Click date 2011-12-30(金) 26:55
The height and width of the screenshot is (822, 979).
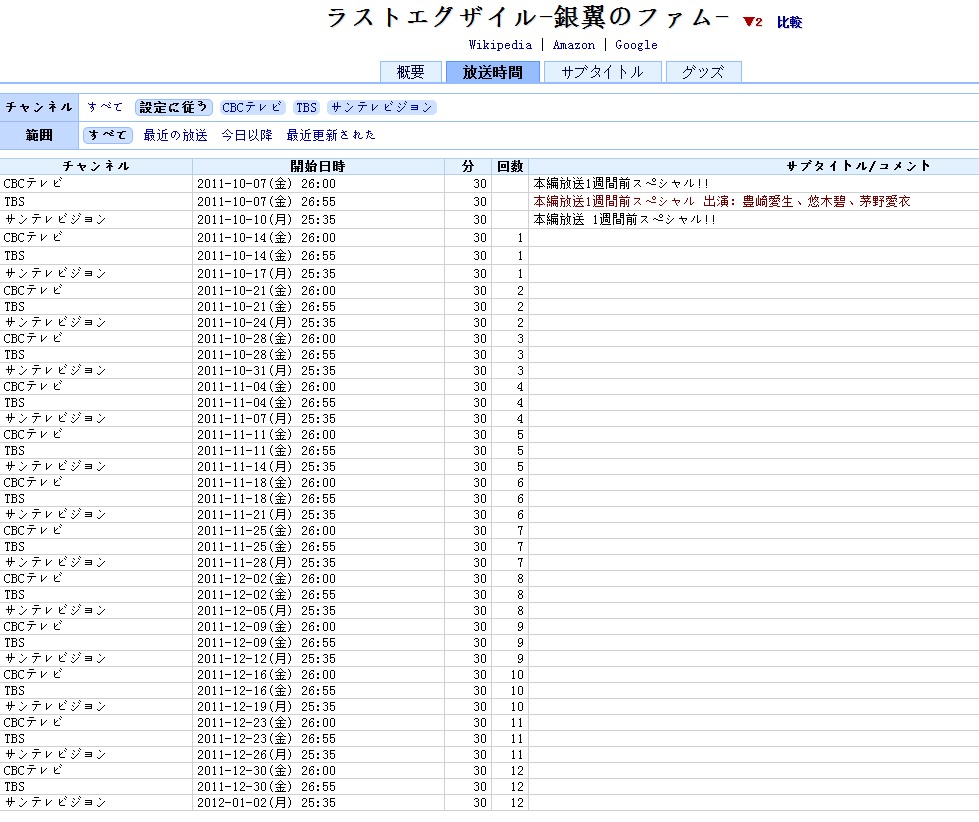pyautogui.click(x=267, y=787)
